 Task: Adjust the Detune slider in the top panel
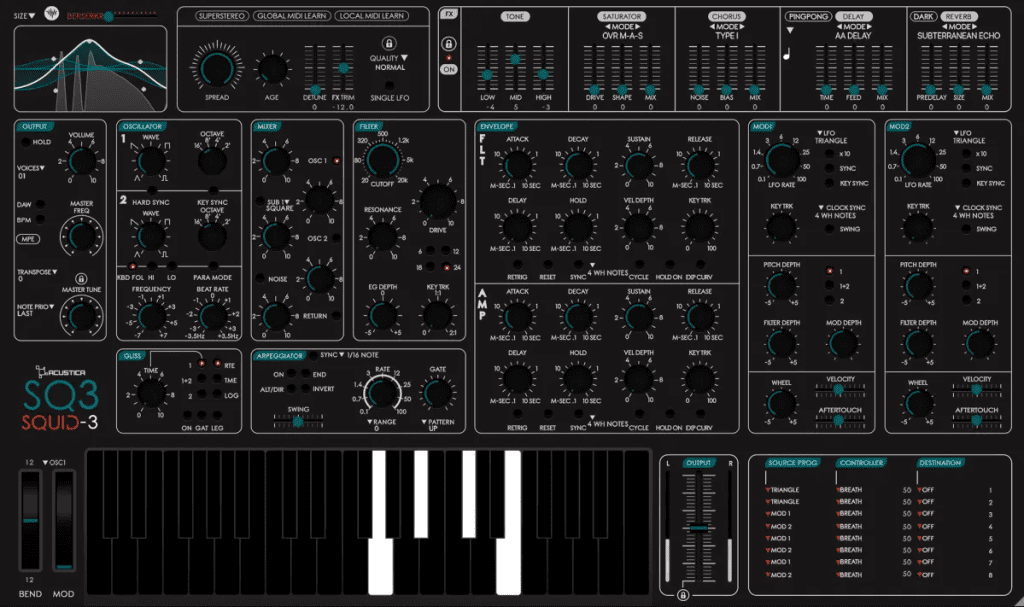(x=315, y=90)
